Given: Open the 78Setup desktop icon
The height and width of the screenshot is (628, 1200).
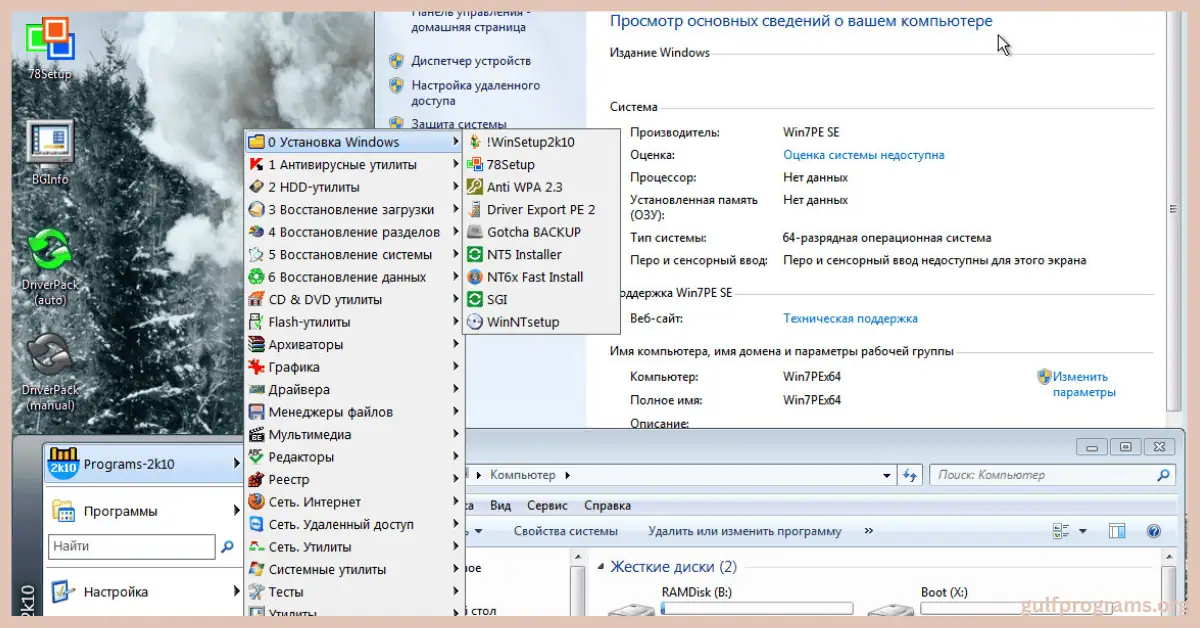Looking at the screenshot, I should pyautogui.click(x=49, y=42).
